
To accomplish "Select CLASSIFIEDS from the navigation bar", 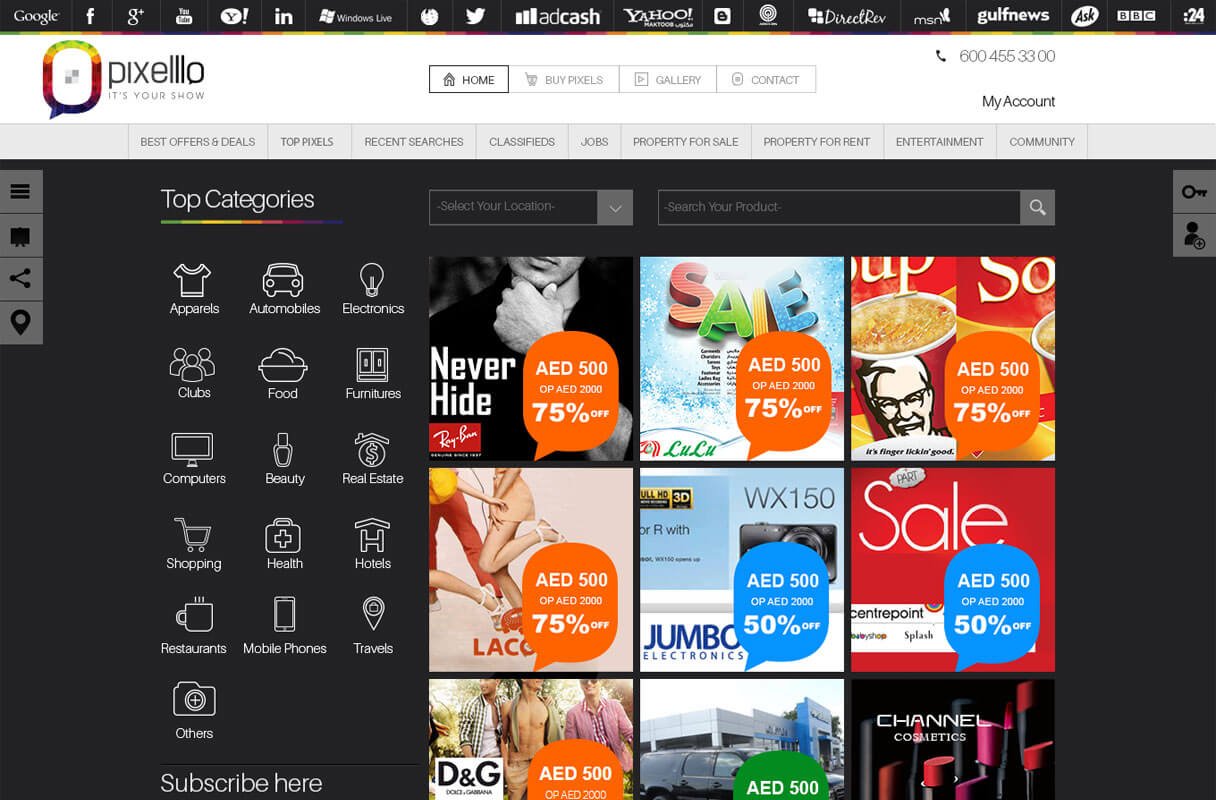I will (x=521, y=141).
